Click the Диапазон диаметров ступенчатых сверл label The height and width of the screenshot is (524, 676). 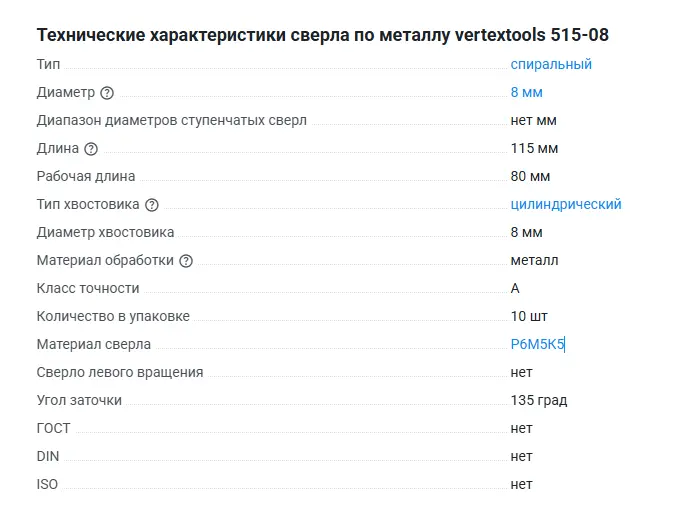click(x=171, y=120)
